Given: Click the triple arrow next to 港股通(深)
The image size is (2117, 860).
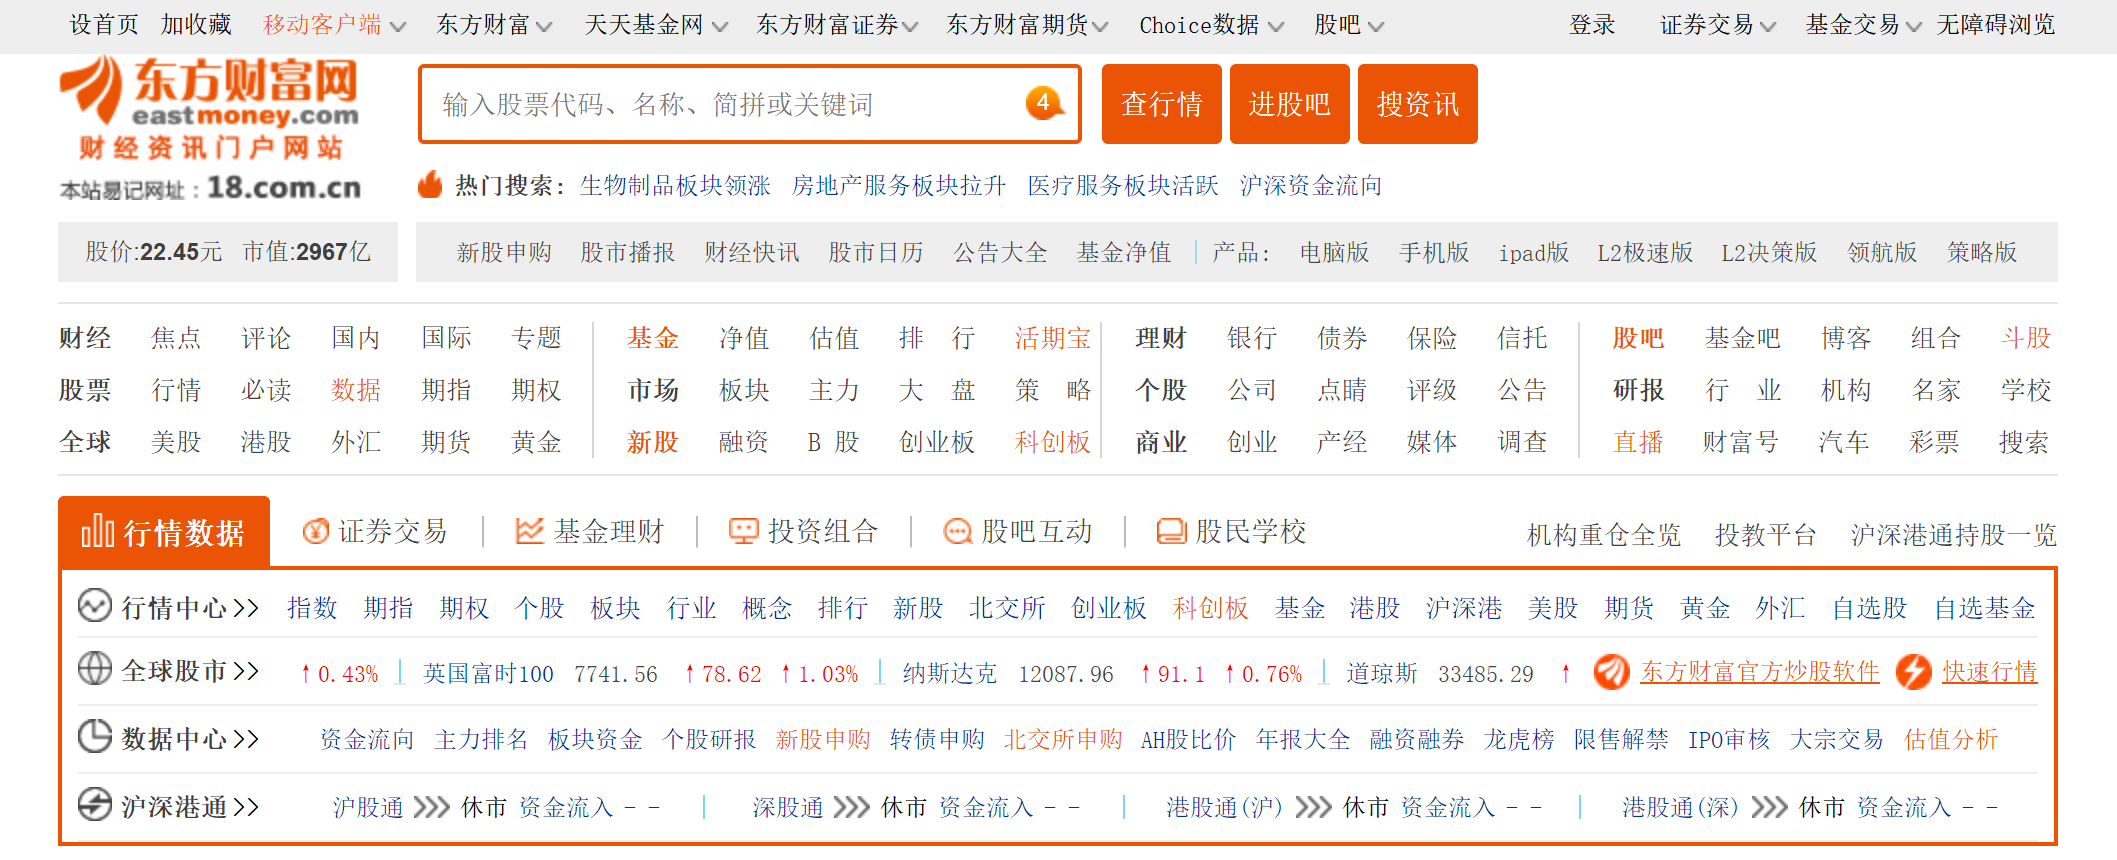Looking at the screenshot, I should [x=1769, y=807].
